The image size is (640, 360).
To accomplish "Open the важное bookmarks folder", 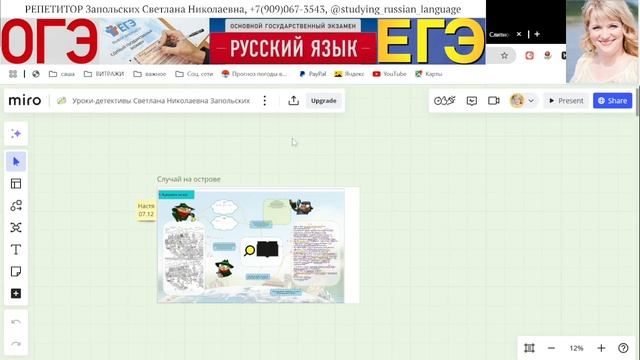I will 150,74.
